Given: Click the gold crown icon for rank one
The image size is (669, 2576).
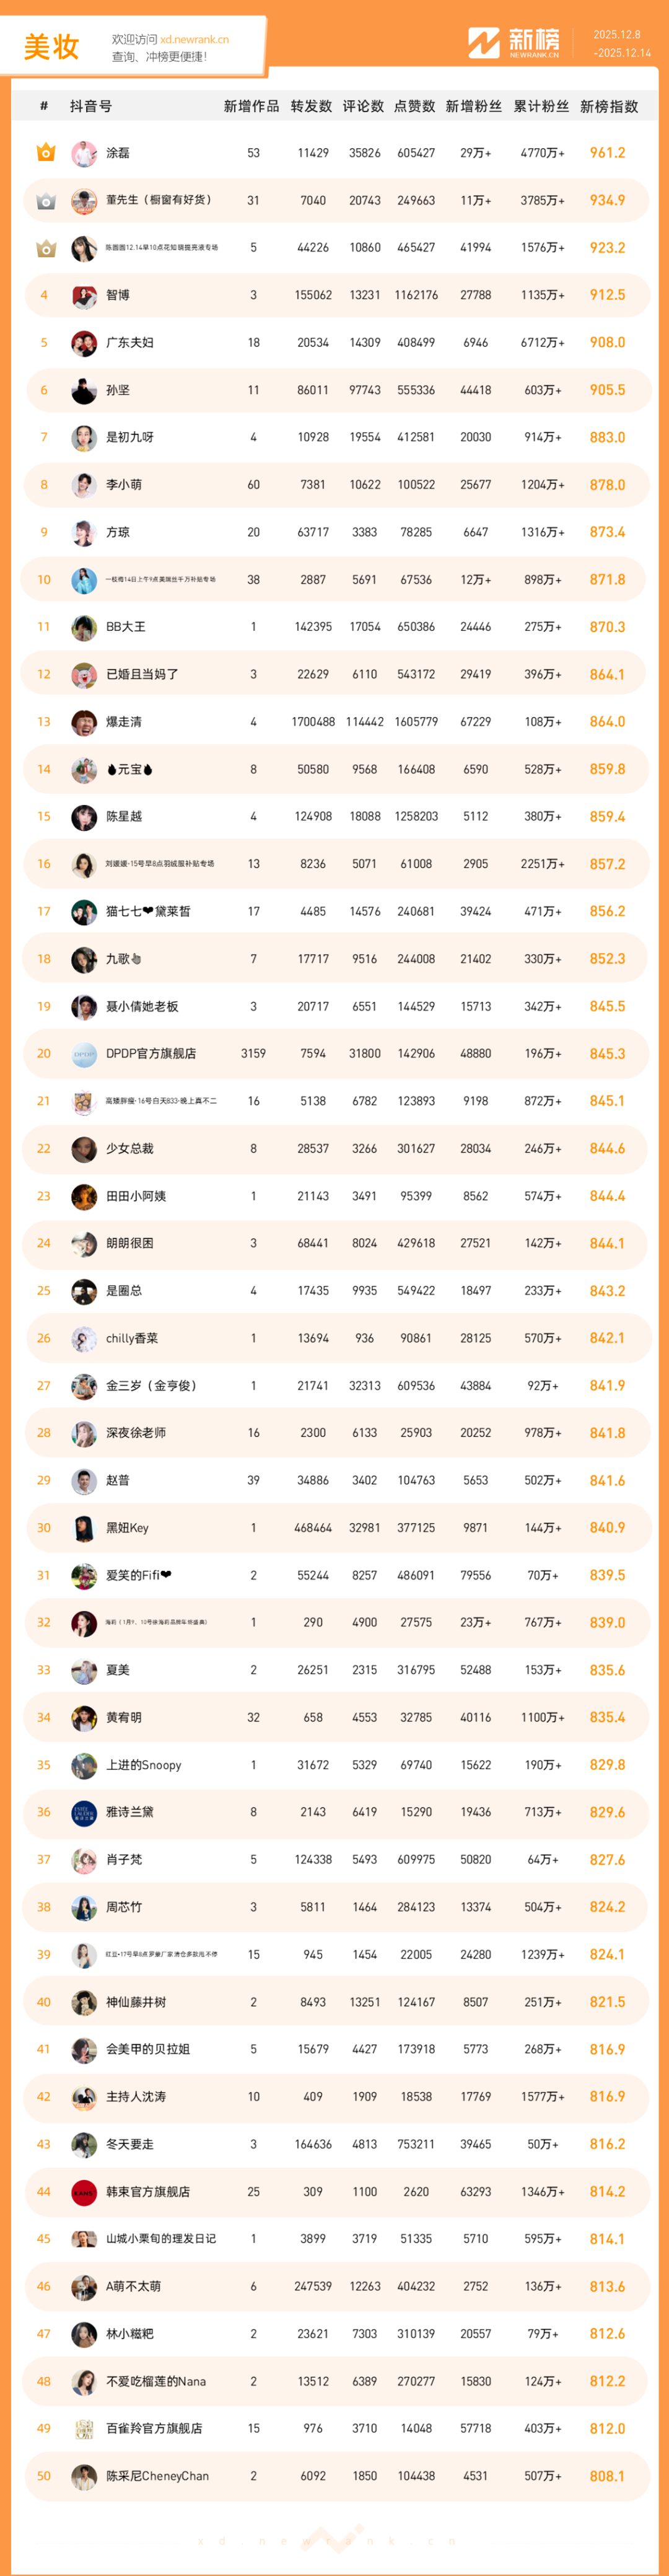Looking at the screenshot, I should (45, 153).
